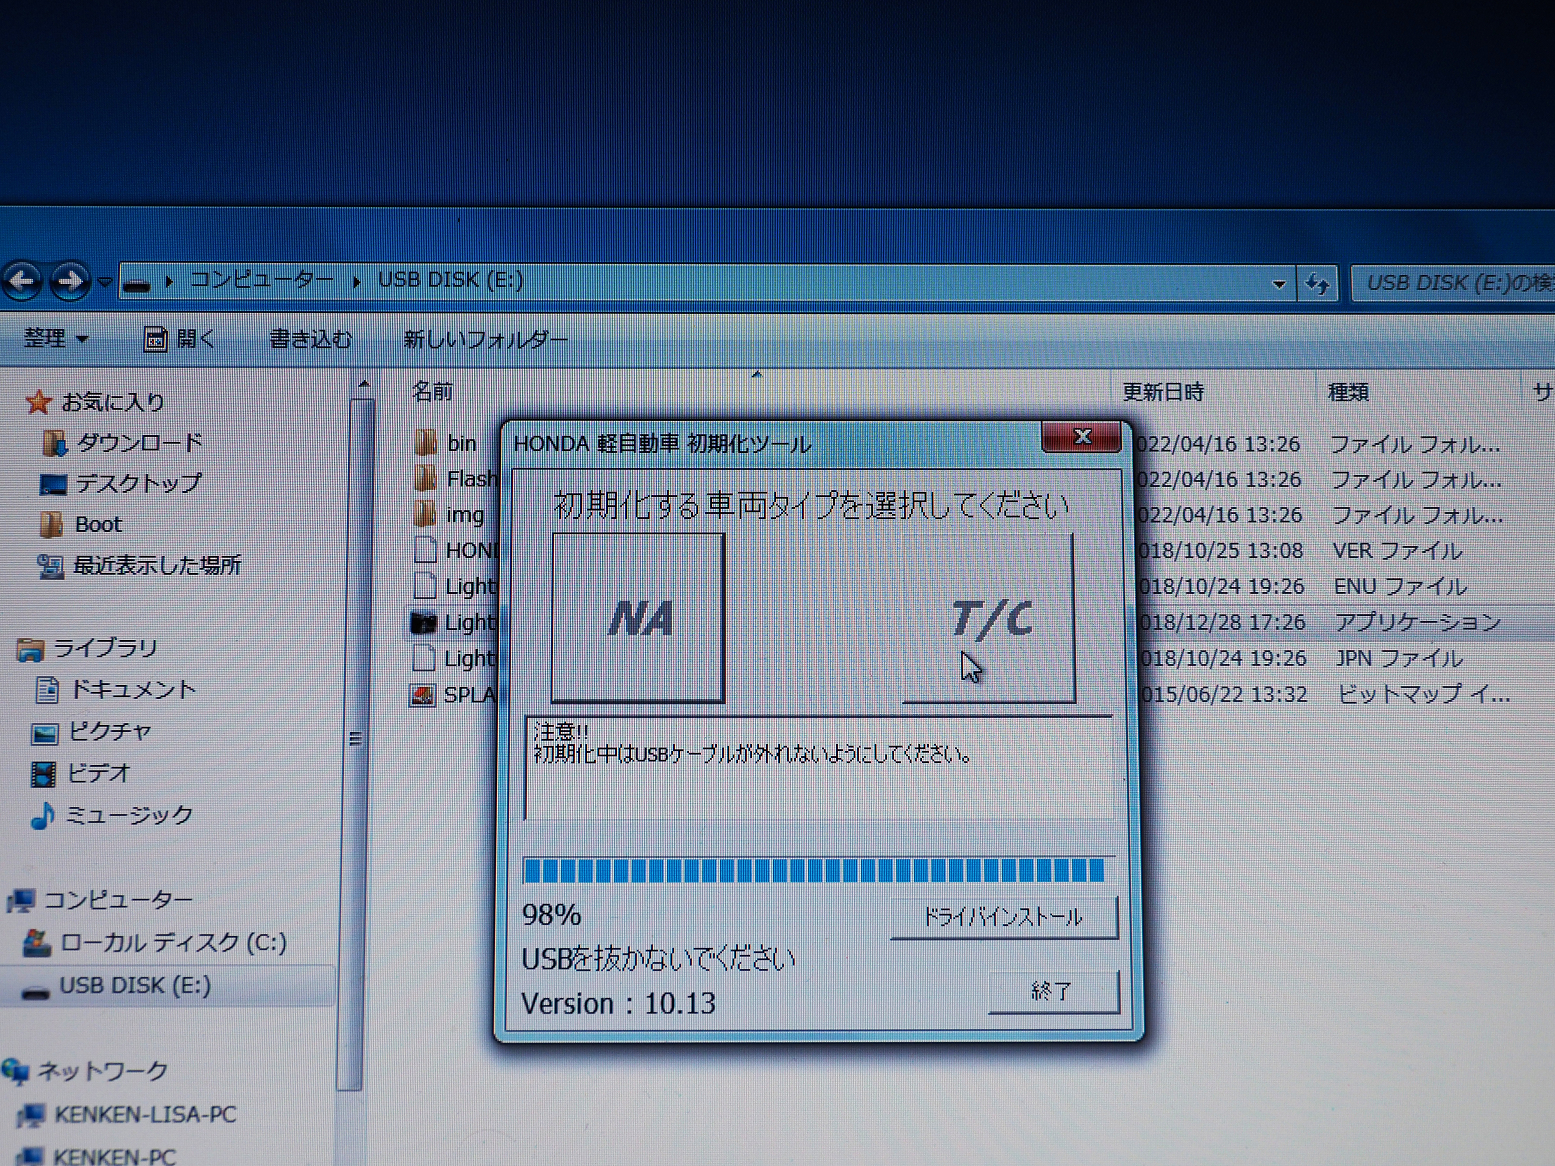Viewport: 1555px width, 1166px height.
Task: Select the Light JPN file icon
Action: pyautogui.click(x=424, y=658)
